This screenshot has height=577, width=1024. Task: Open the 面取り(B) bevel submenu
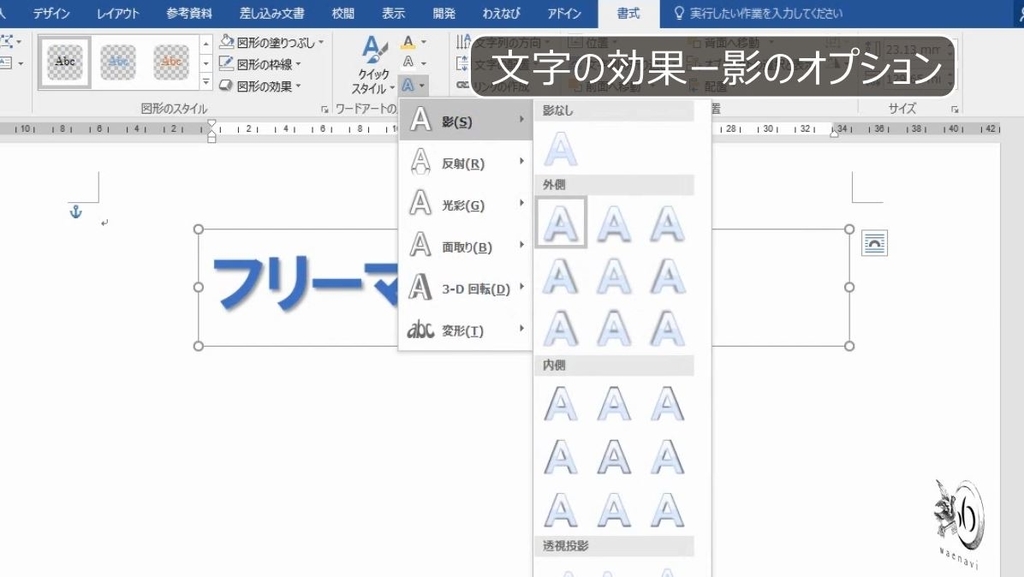pyautogui.click(x=466, y=246)
